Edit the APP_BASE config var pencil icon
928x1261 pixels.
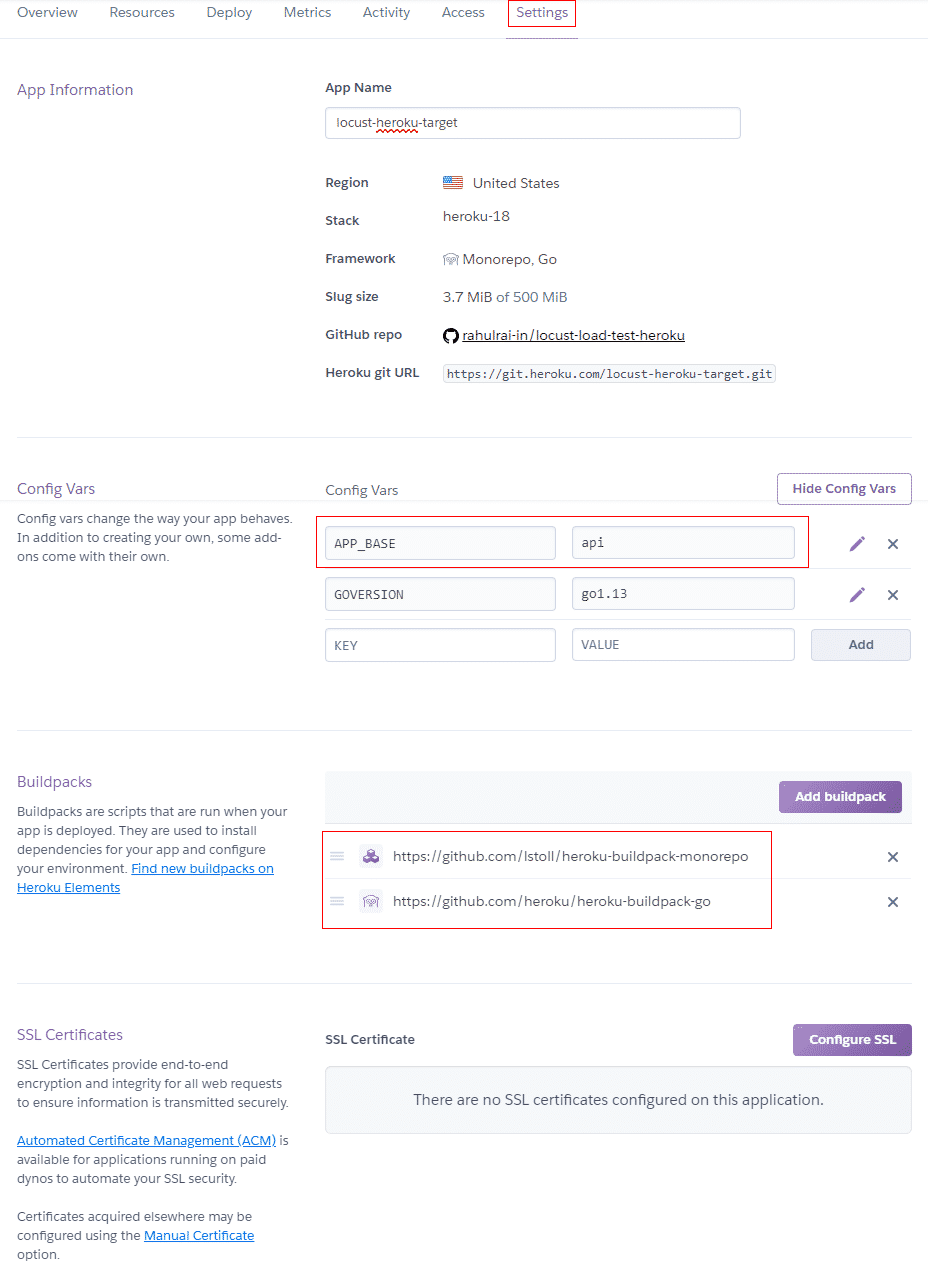(857, 544)
